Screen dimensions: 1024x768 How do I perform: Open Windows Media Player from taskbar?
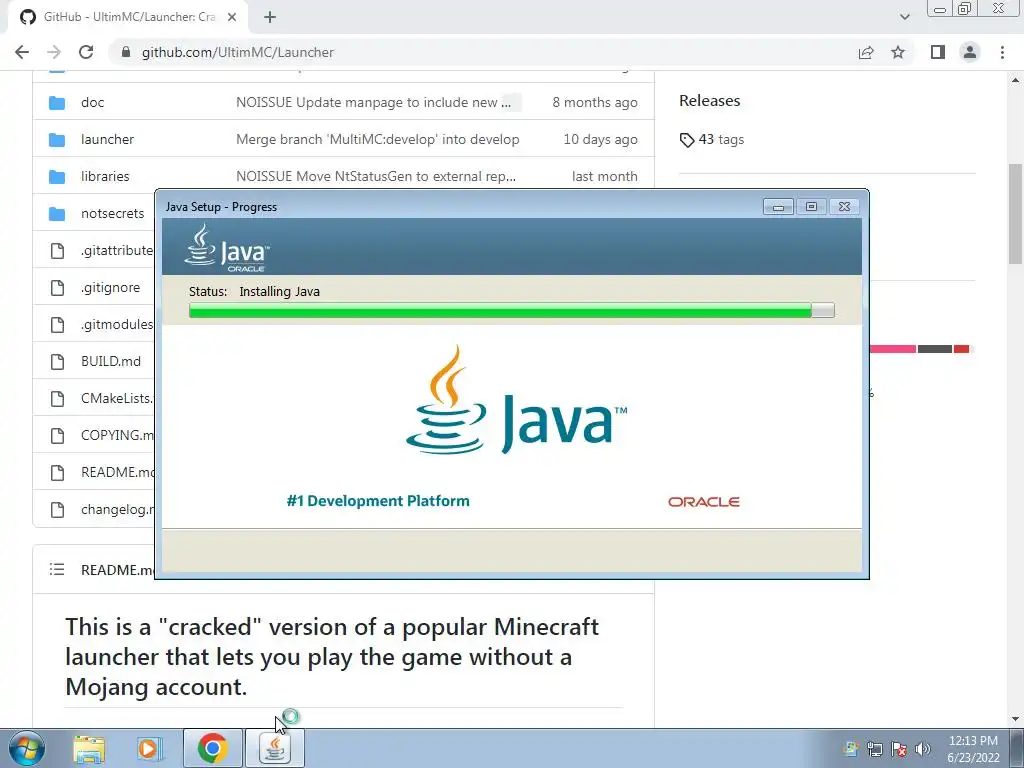(x=149, y=748)
